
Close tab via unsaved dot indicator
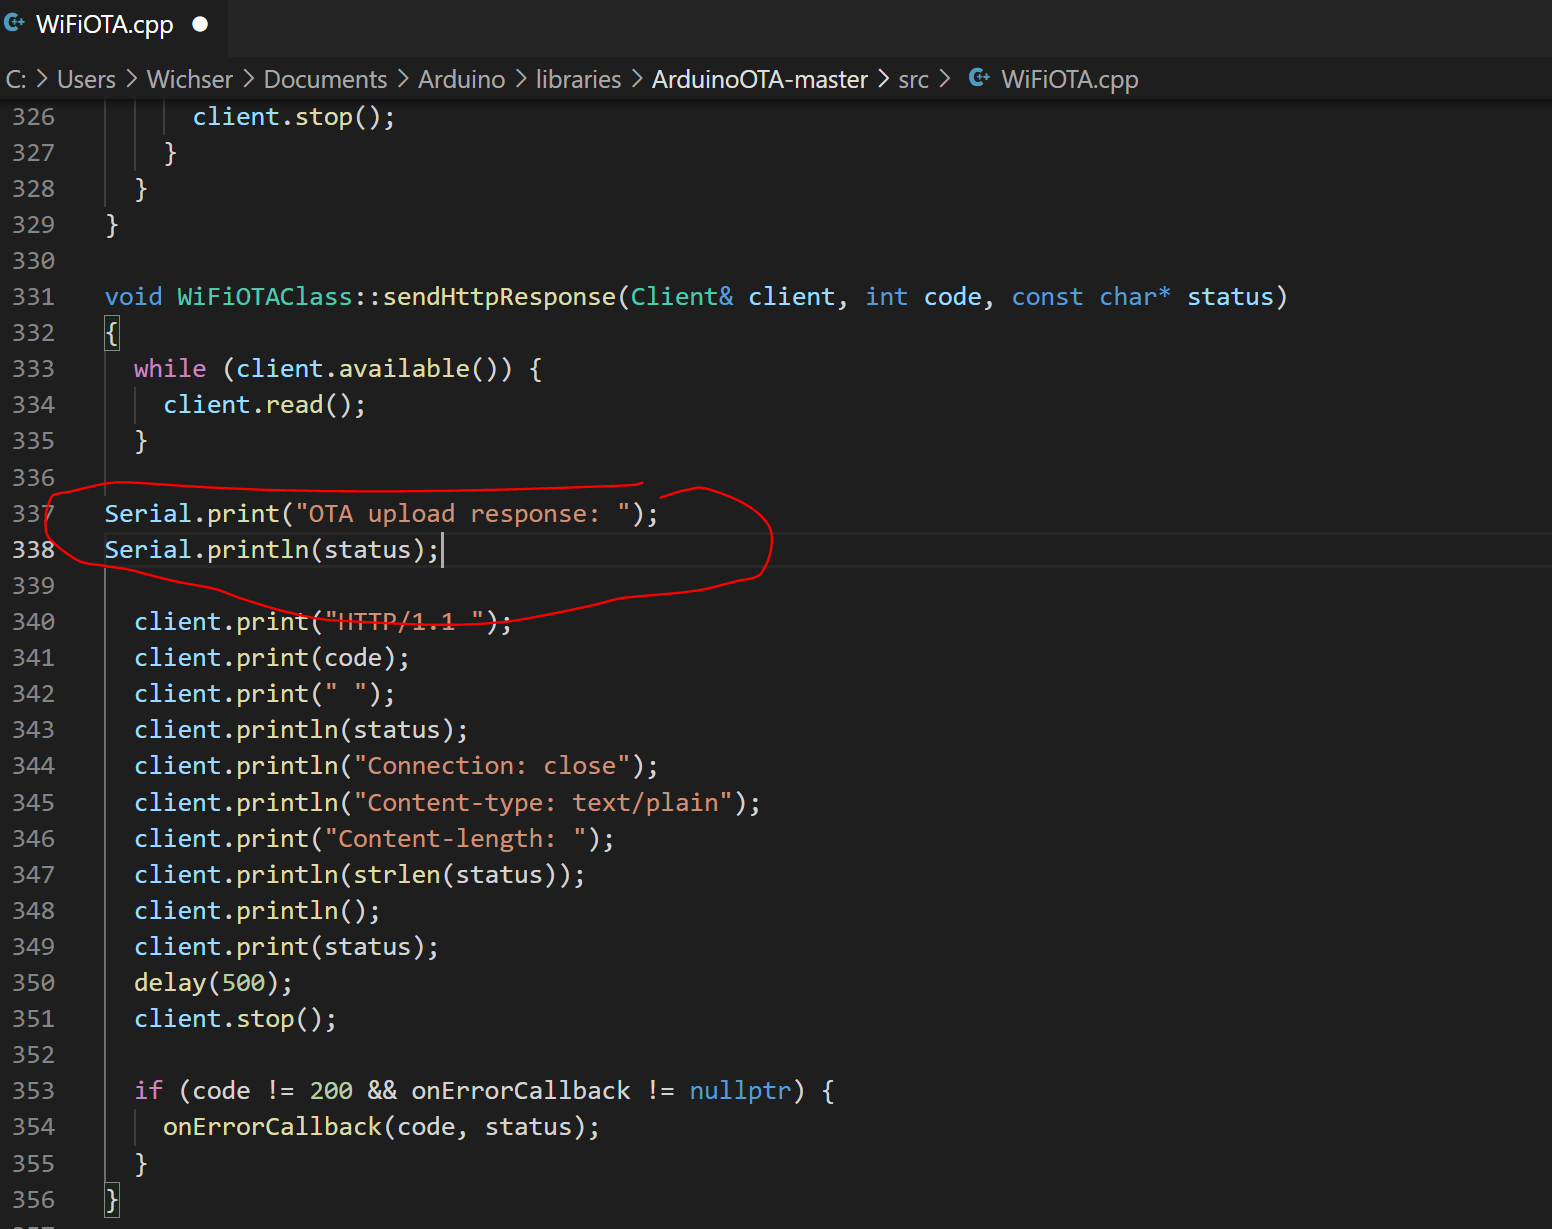(x=200, y=24)
